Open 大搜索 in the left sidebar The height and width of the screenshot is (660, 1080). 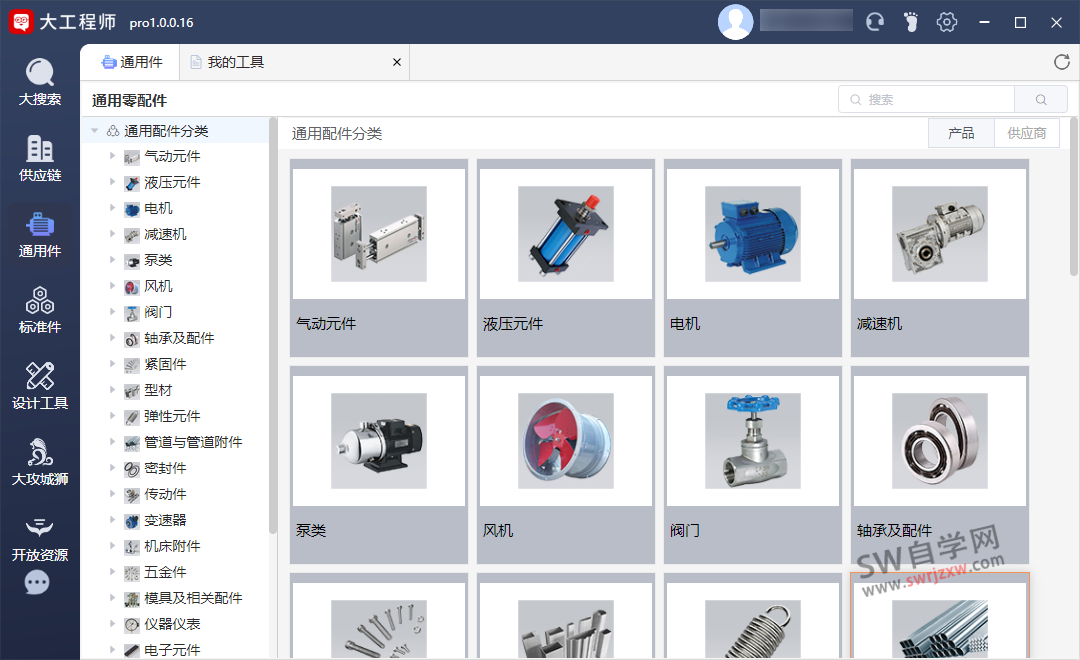(40, 80)
